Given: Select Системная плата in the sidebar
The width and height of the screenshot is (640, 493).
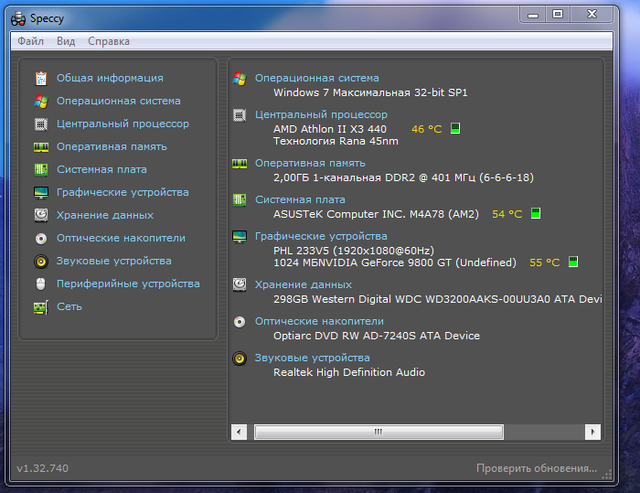Looking at the screenshot, I should point(102,169).
